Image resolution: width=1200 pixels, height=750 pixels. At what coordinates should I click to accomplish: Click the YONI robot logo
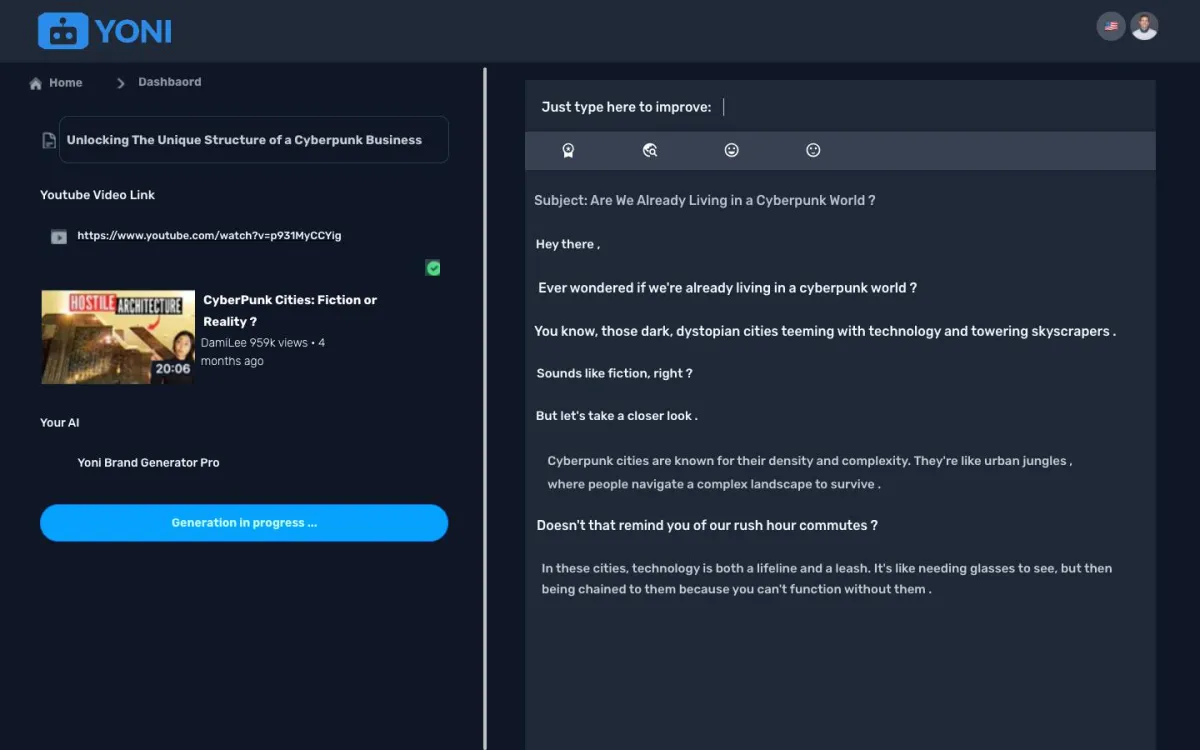63,31
